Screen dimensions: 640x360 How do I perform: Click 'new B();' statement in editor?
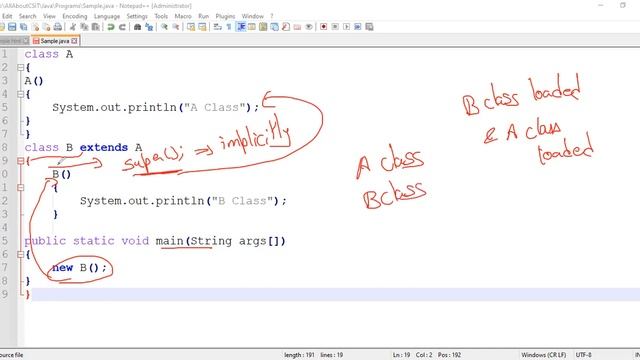[80, 268]
